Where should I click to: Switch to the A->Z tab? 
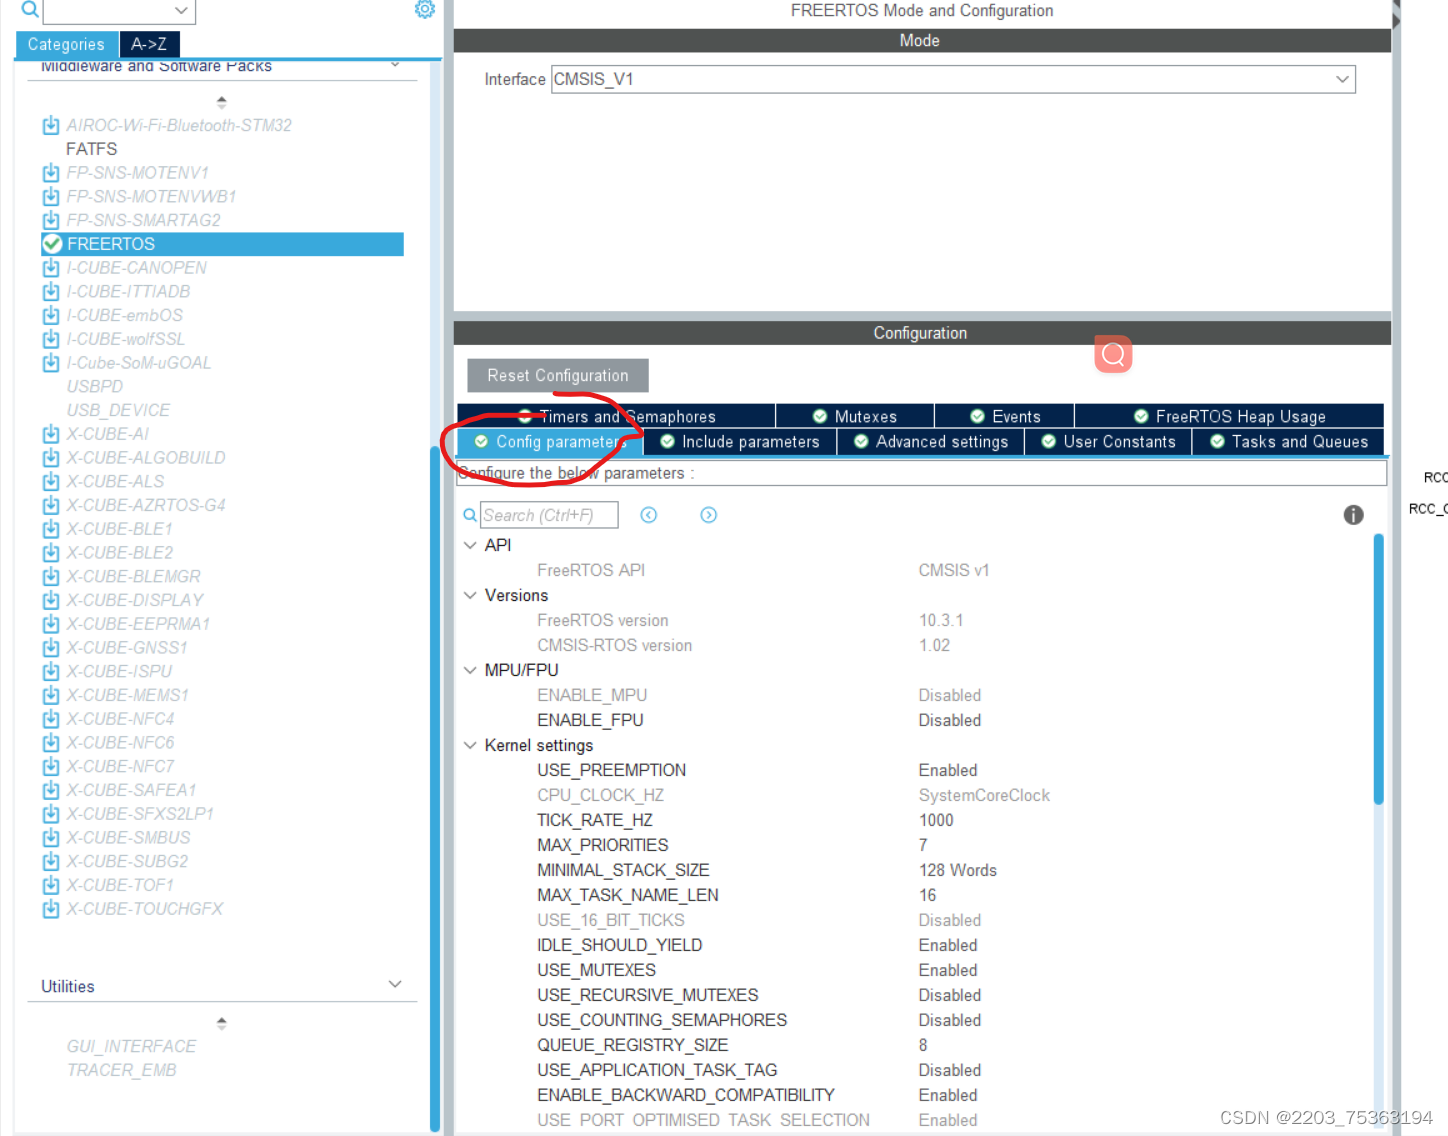[x=149, y=44]
